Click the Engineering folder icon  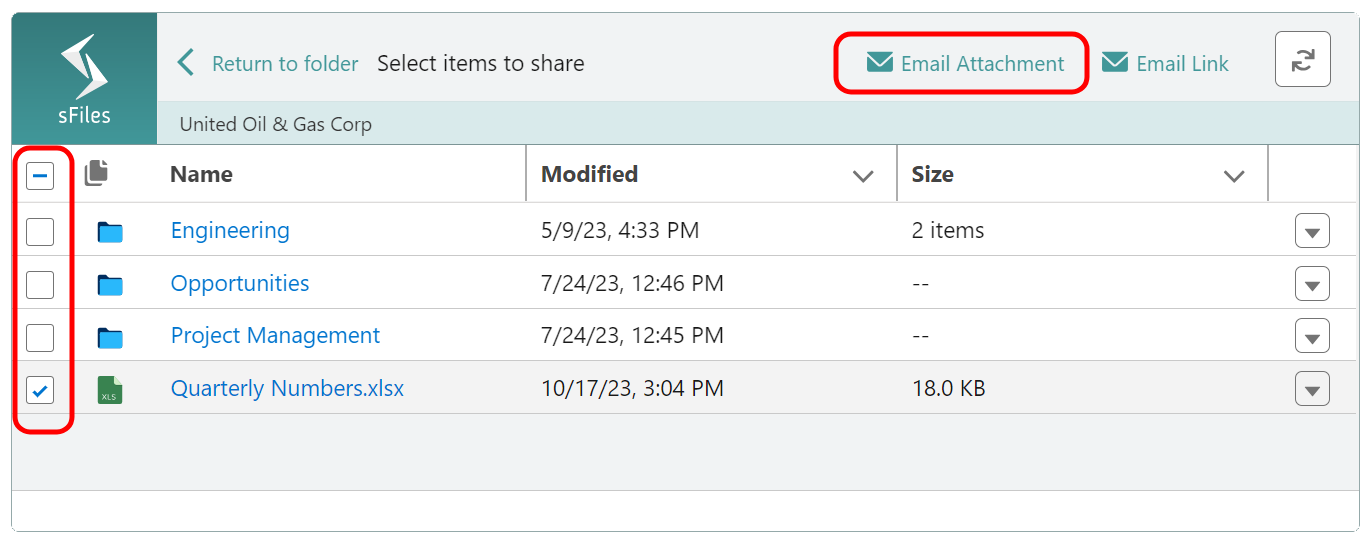pyautogui.click(x=110, y=232)
